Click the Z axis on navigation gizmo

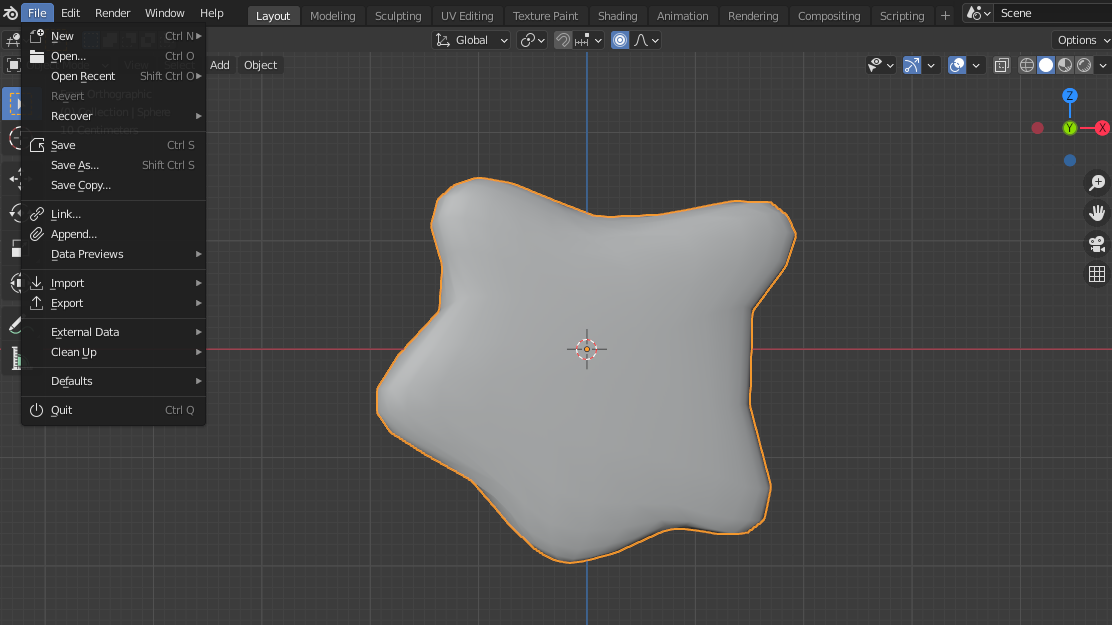(x=1070, y=96)
